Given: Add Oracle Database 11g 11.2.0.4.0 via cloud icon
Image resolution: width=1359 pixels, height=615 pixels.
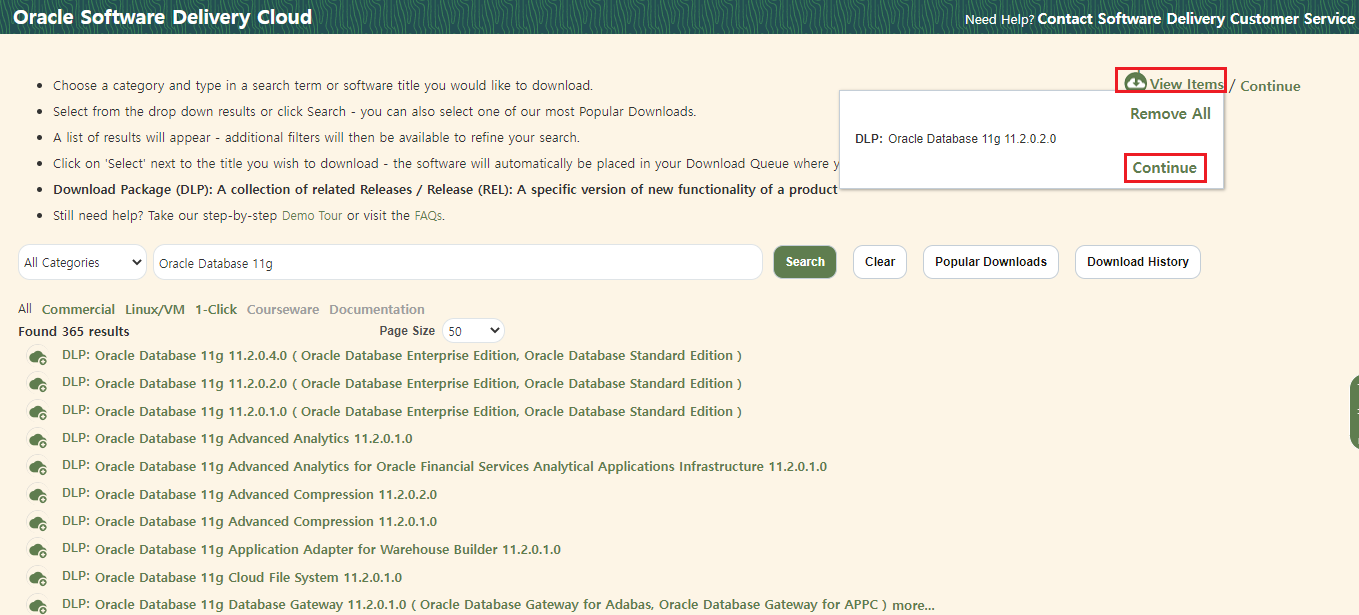Looking at the screenshot, I should tap(38, 357).
